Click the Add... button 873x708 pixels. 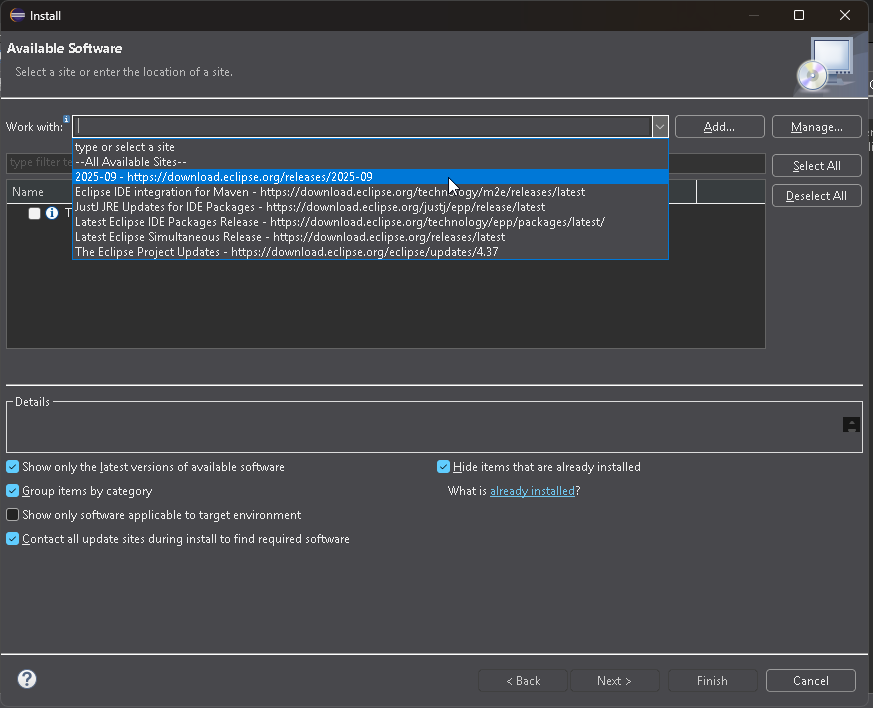719,126
